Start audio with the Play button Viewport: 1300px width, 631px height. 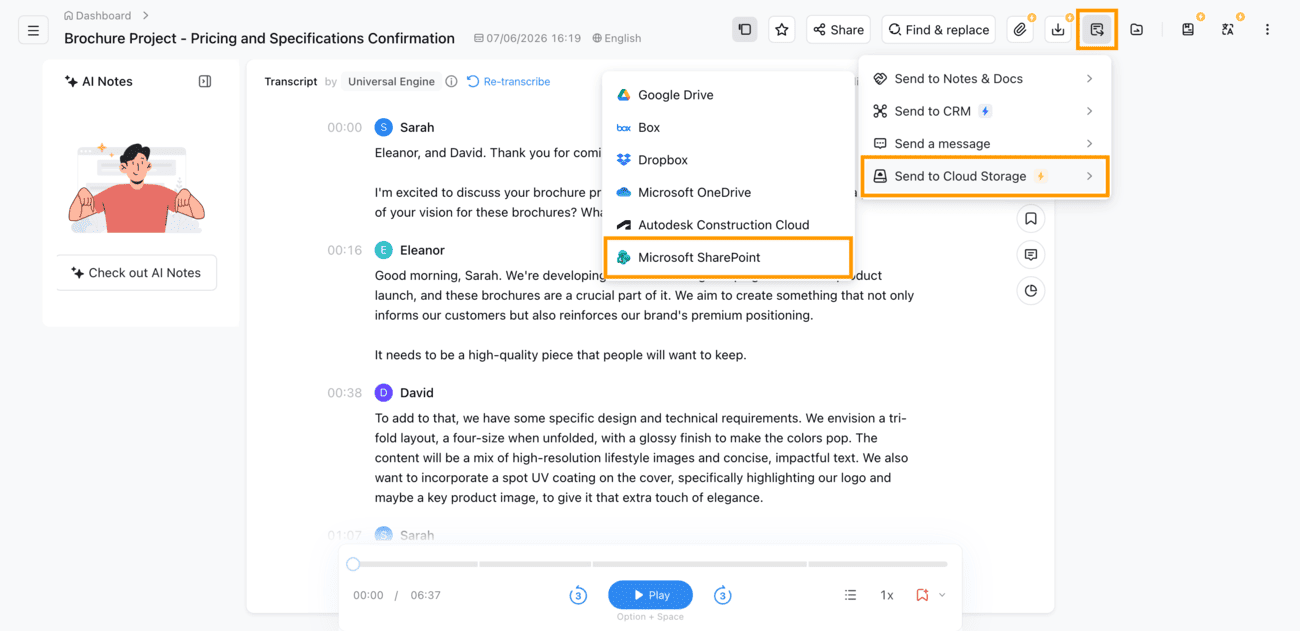(650, 595)
